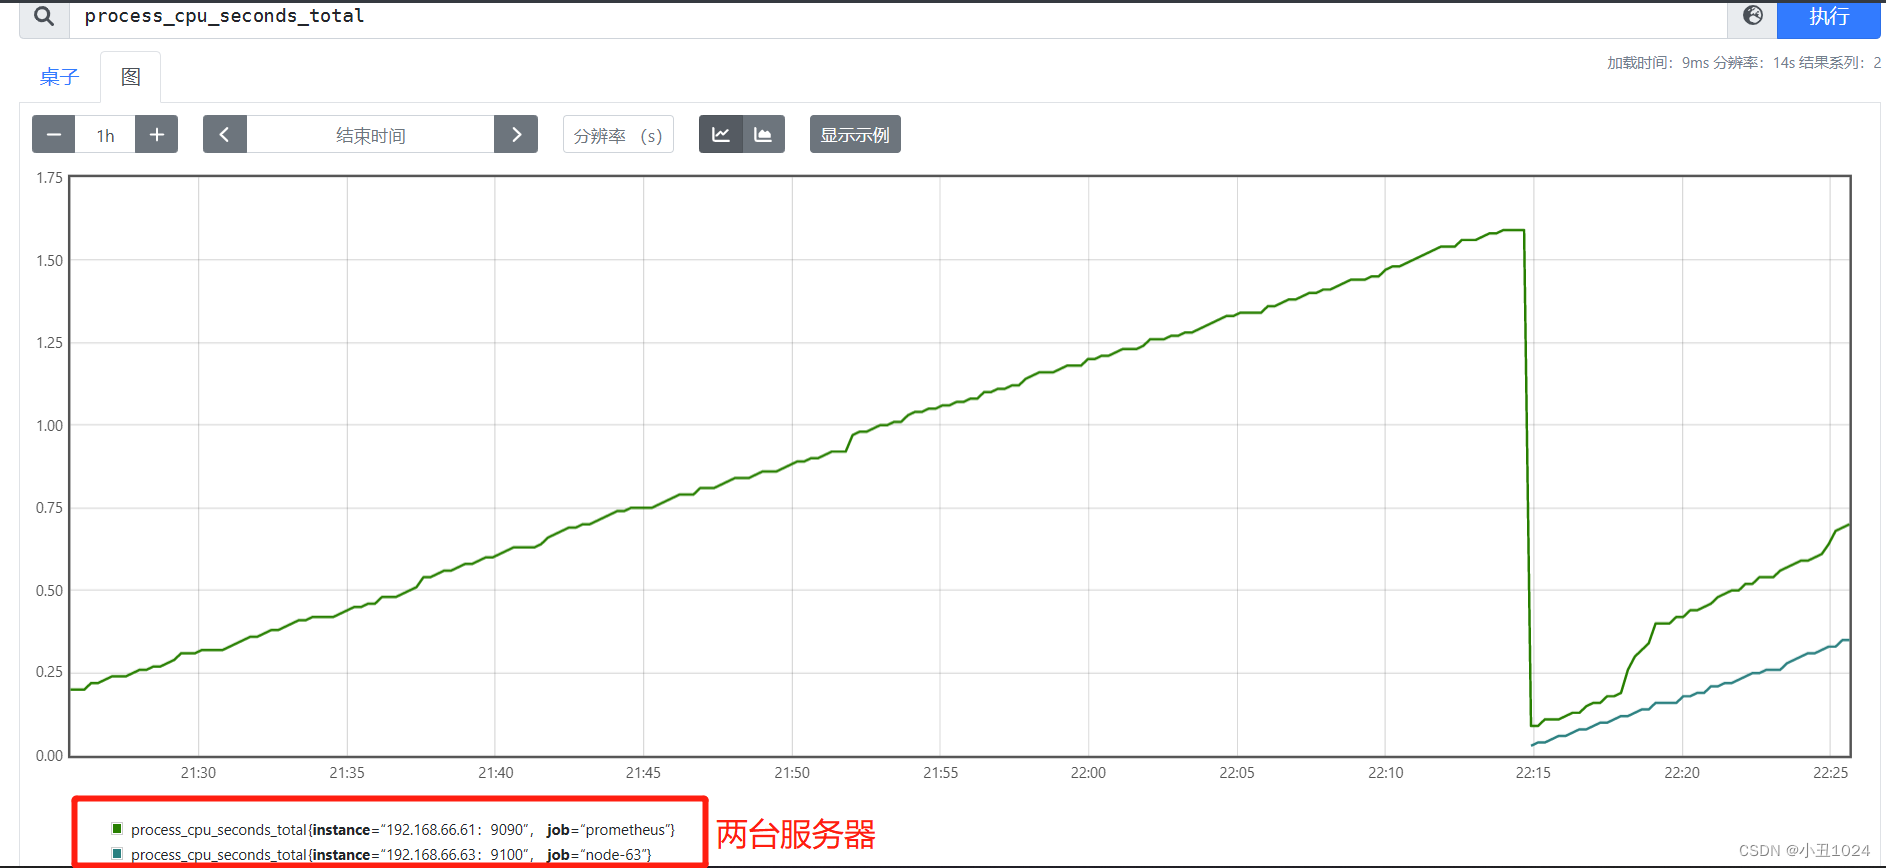This screenshot has width=1886, height=868.
Task: Select legend entry for job node-63
Action: [391, 855]
